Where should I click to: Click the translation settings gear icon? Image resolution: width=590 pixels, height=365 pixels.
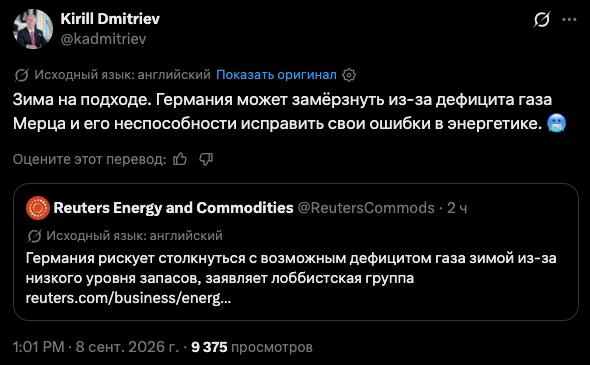tap(349, 75)
